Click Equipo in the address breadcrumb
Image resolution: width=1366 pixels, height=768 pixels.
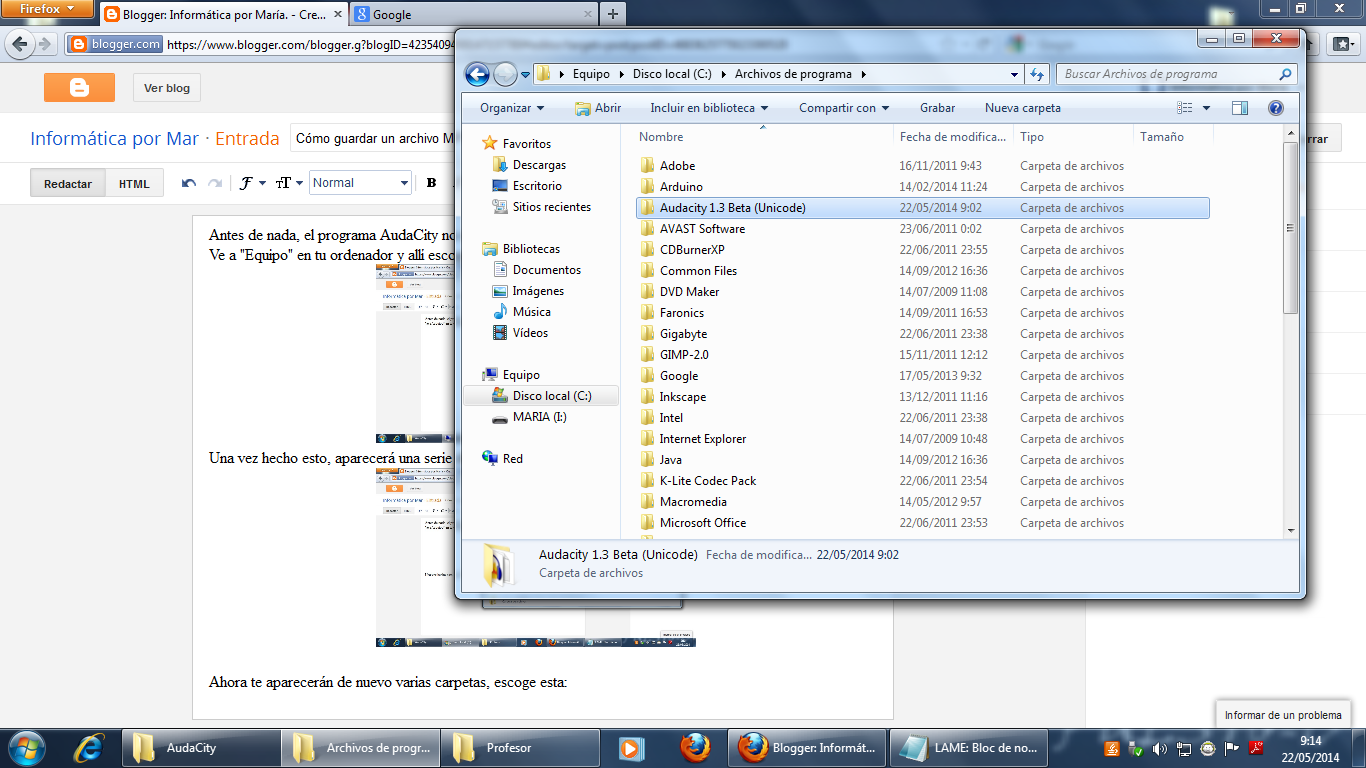(590, 74)
